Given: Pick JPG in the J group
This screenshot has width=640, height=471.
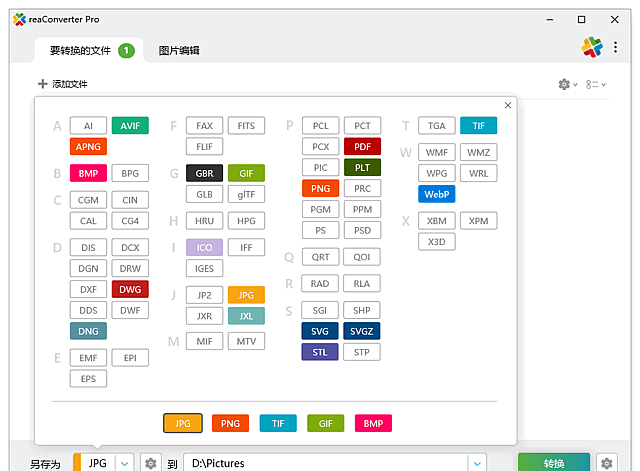Looking at the screenshot, I should [x=246, y=295].
